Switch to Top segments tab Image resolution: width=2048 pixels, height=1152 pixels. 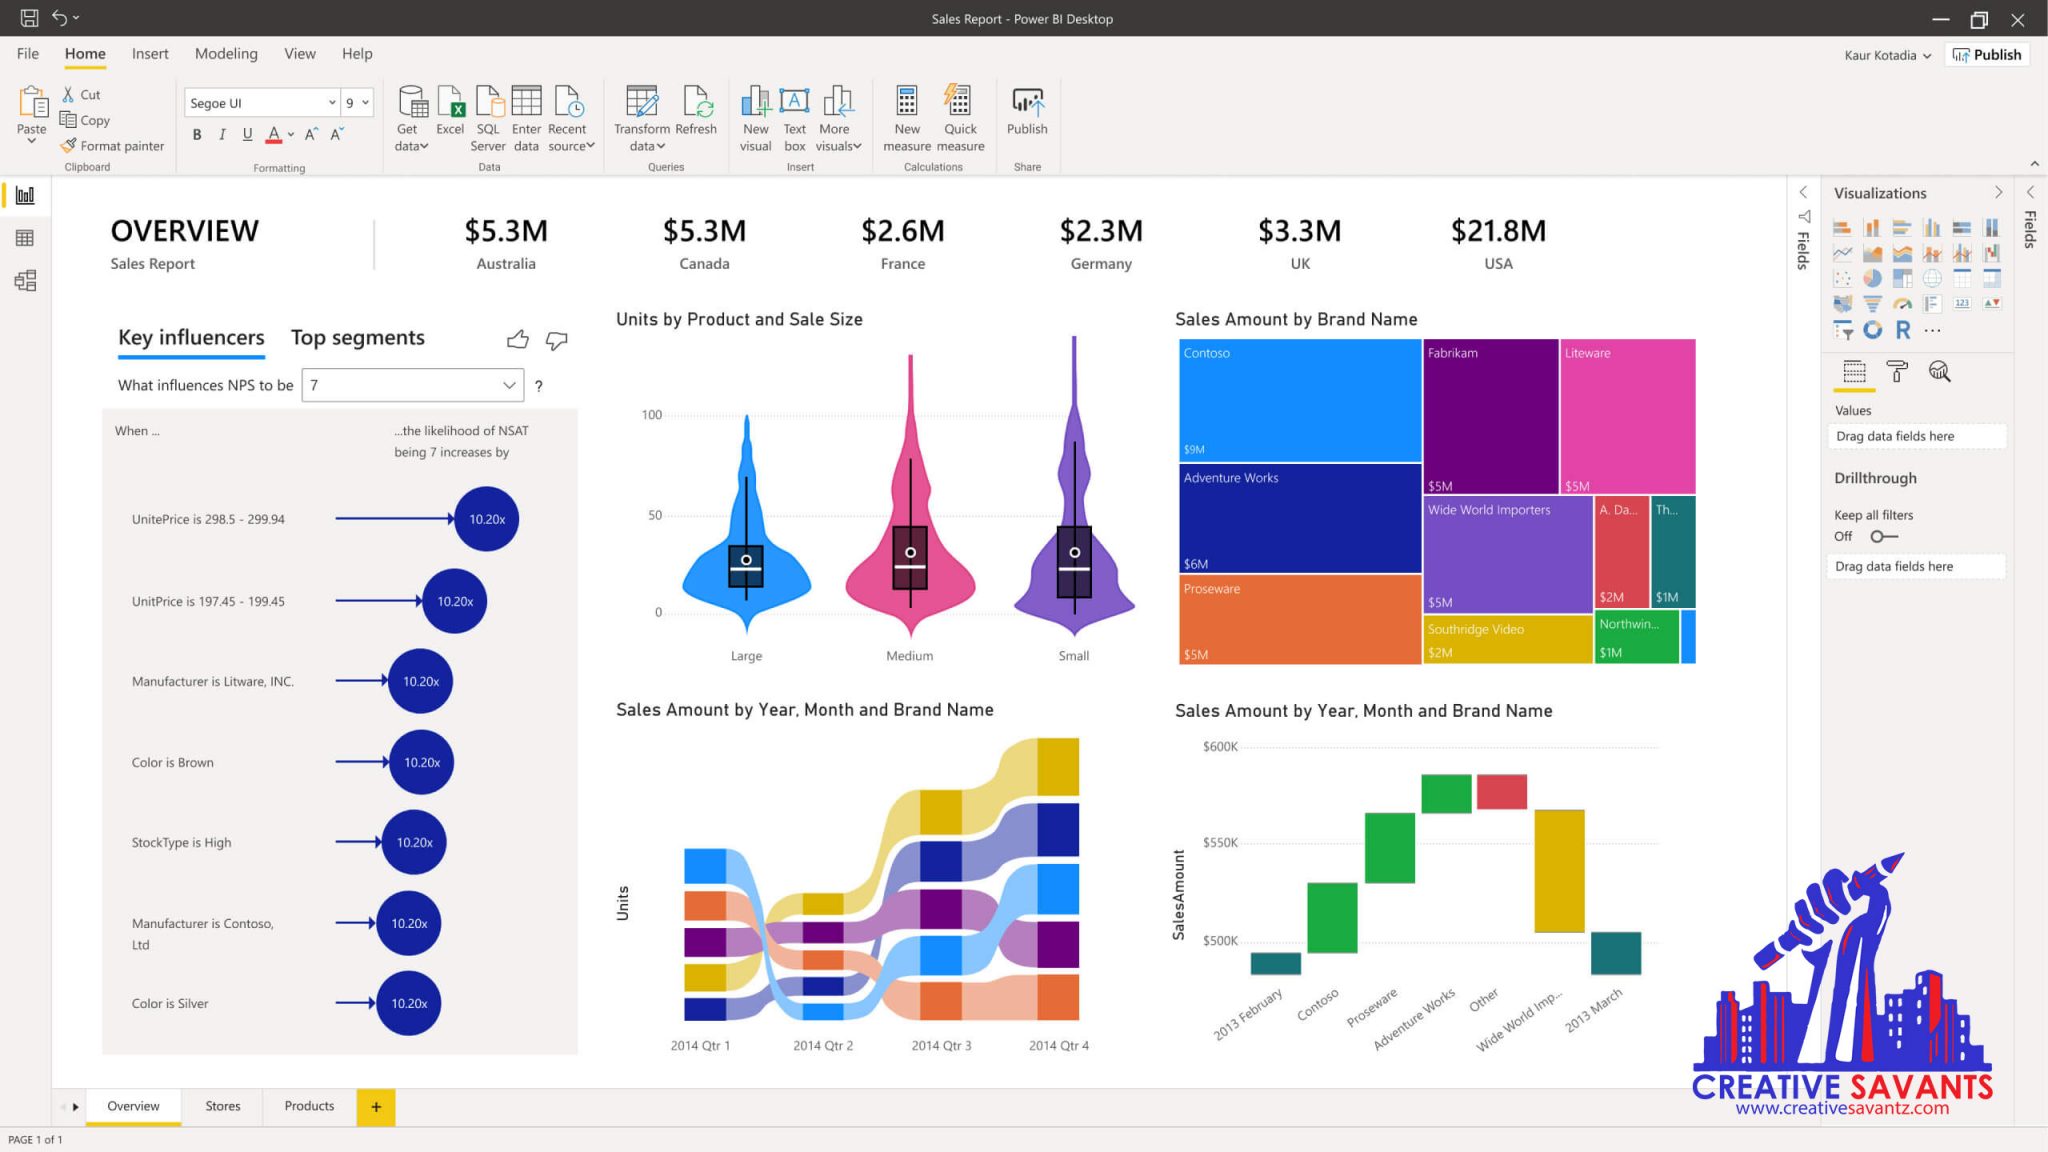[357, 336]
